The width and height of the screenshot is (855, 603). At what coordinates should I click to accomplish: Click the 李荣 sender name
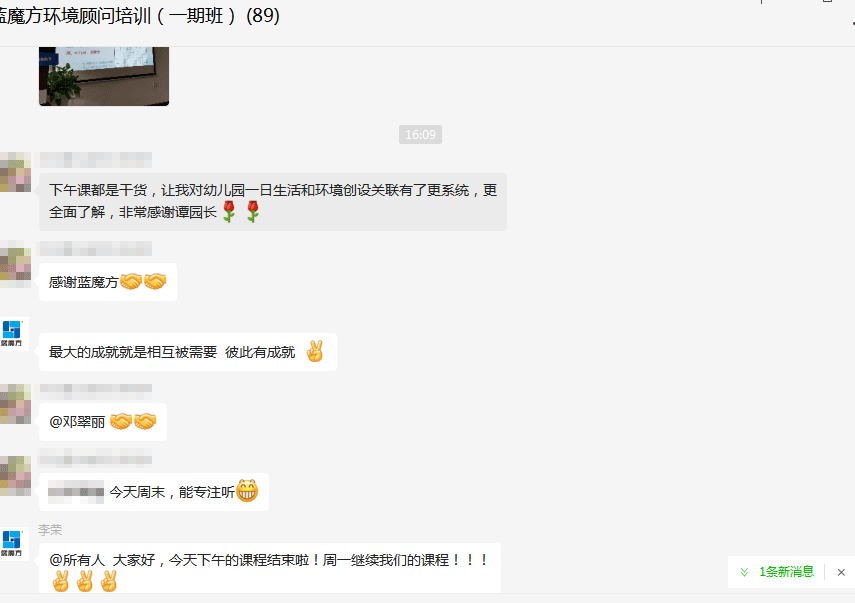tap(50, 530)
